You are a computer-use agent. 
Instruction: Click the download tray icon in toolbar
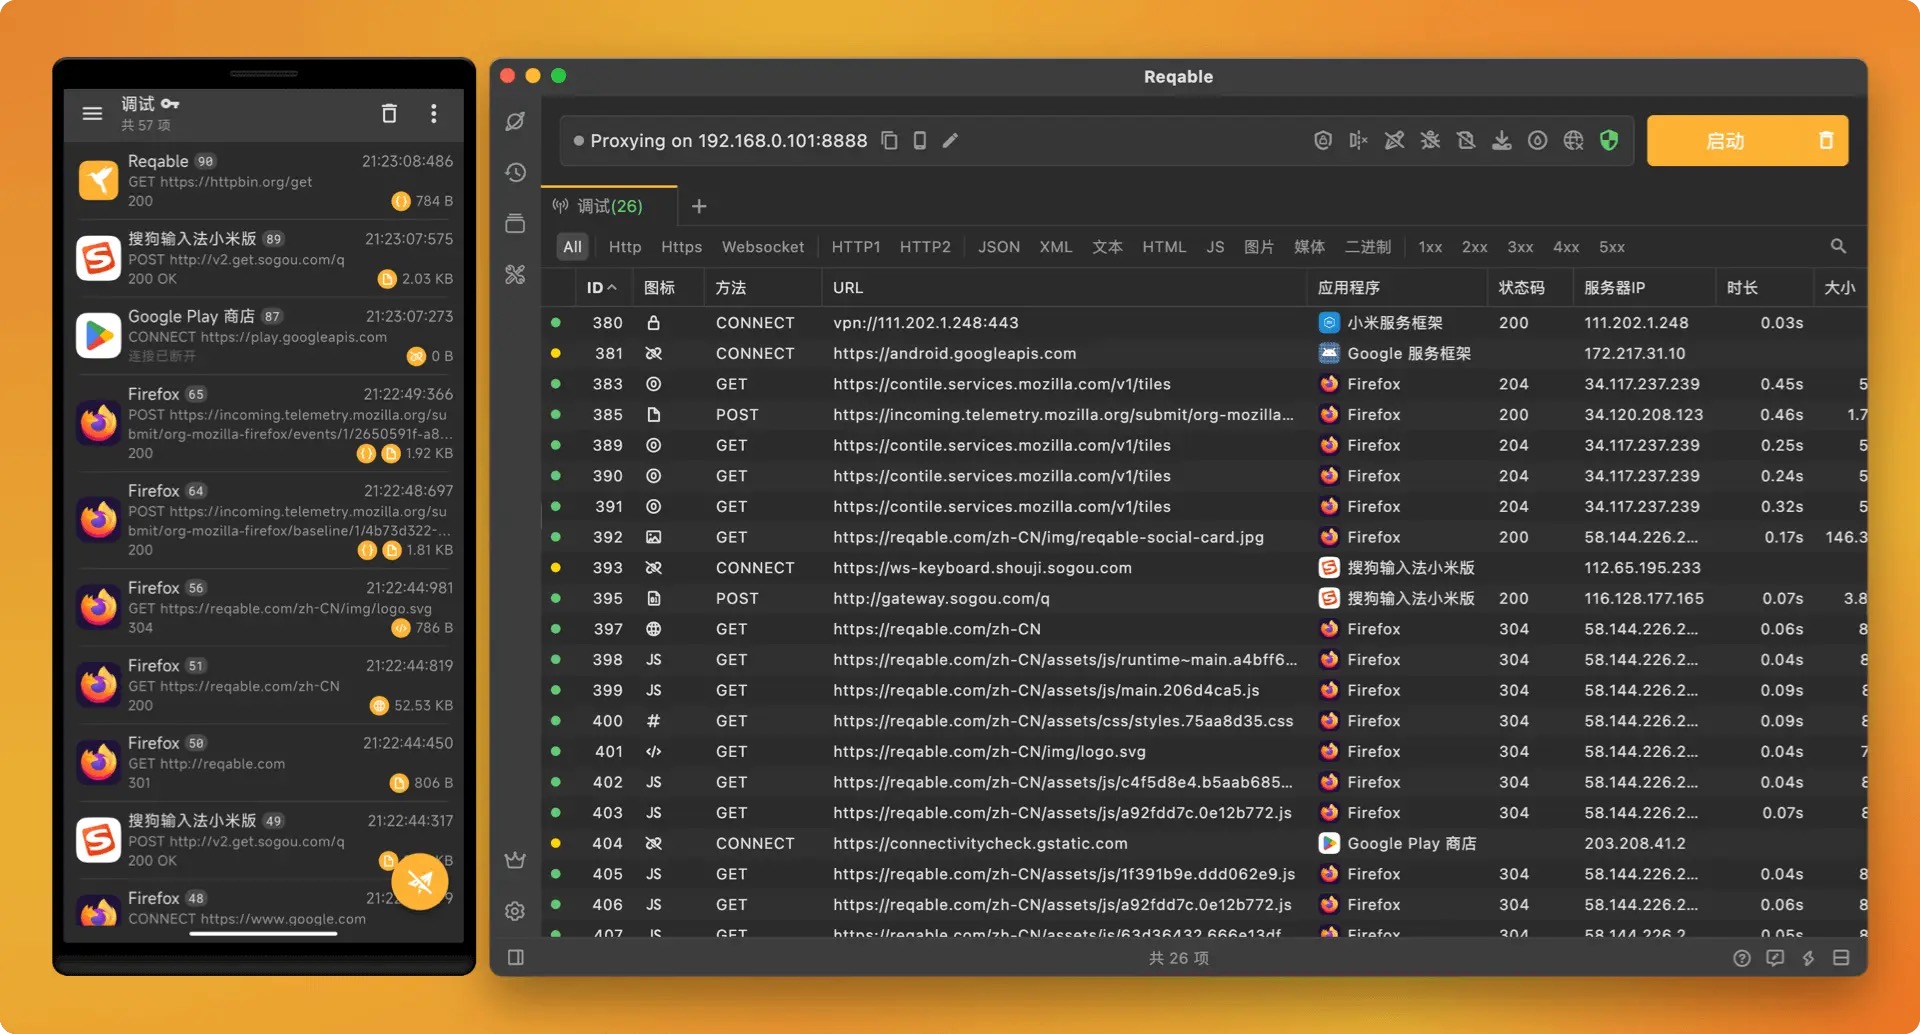[1502, 141]
